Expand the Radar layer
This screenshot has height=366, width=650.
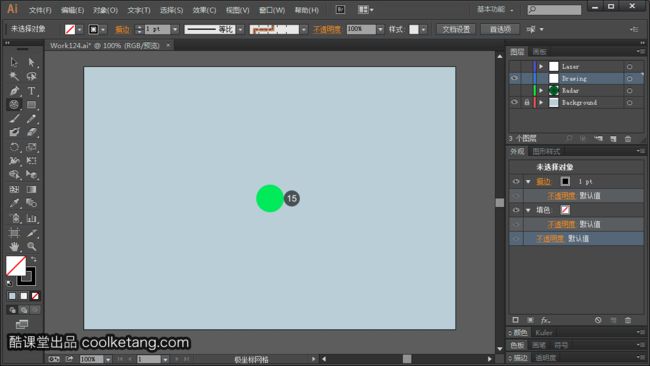click(x=541, y=90)
